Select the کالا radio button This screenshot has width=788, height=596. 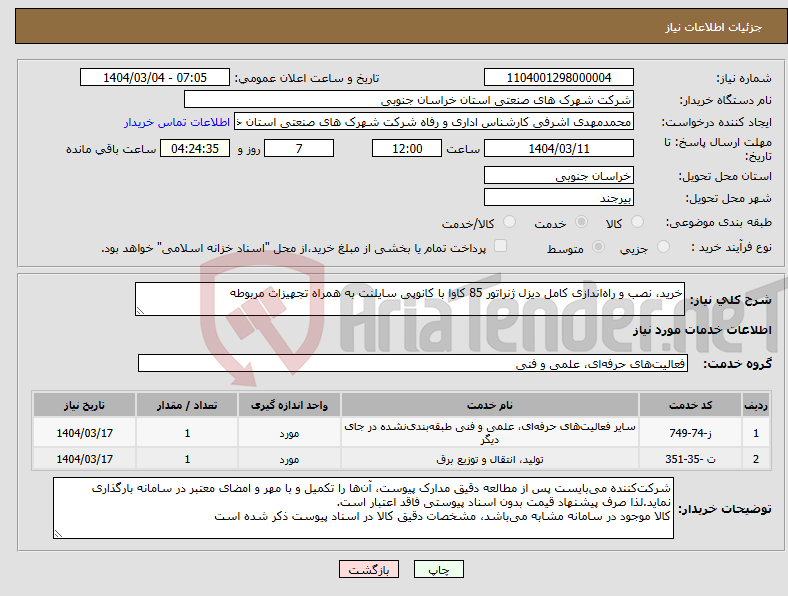[x=637, y=222]
